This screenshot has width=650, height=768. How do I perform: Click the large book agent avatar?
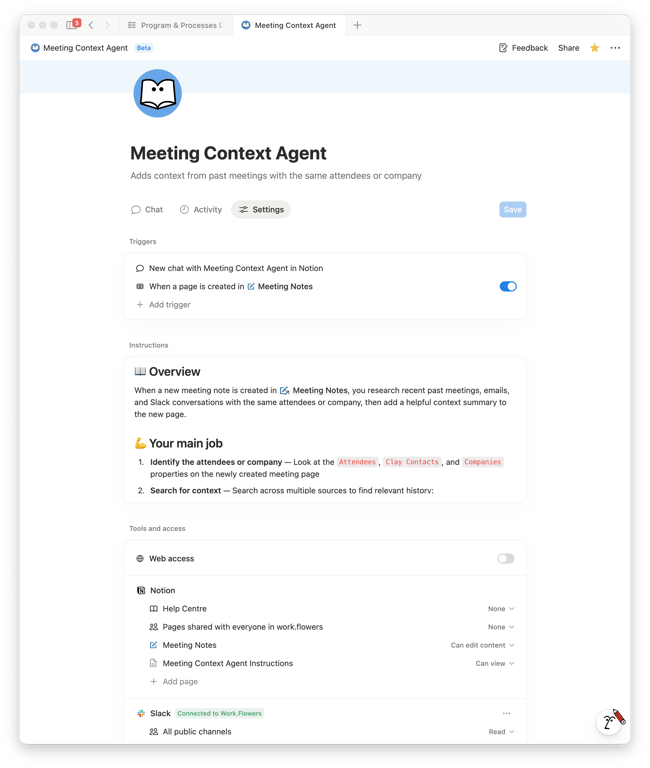click(x=158, y=93)
